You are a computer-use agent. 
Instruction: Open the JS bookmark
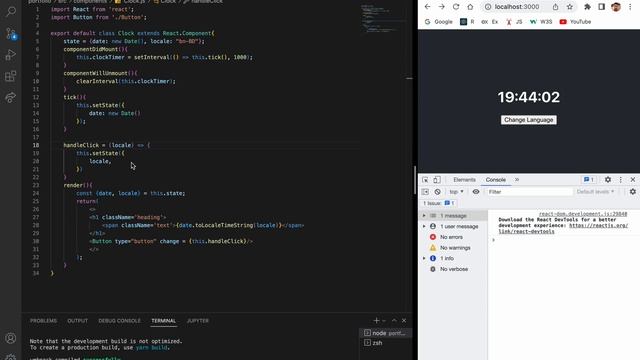pyautogui.click(x=514, y=22)
